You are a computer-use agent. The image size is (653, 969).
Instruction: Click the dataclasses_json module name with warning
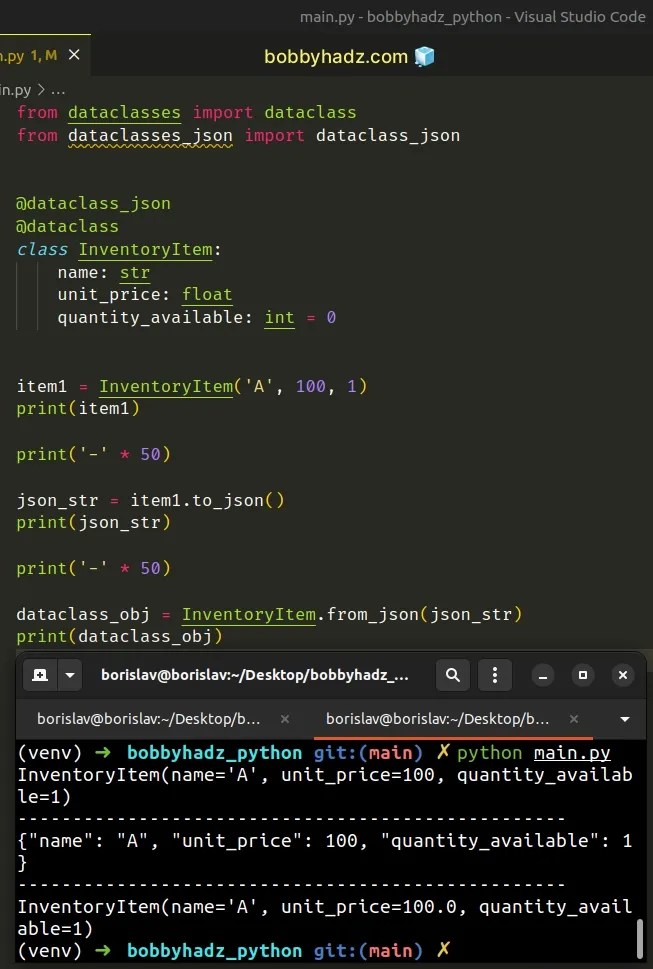click(x=150, y=135)
